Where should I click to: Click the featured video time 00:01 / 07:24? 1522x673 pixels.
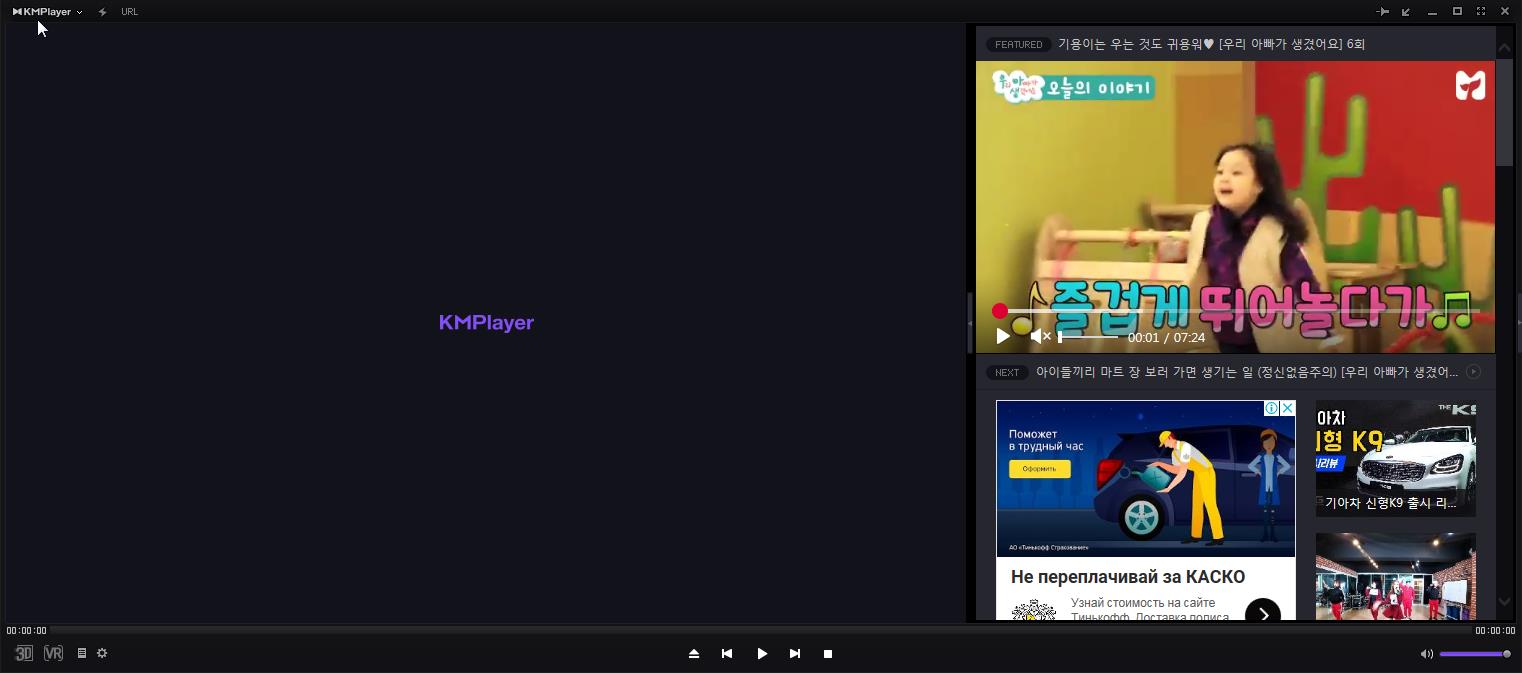point(1166,338)
